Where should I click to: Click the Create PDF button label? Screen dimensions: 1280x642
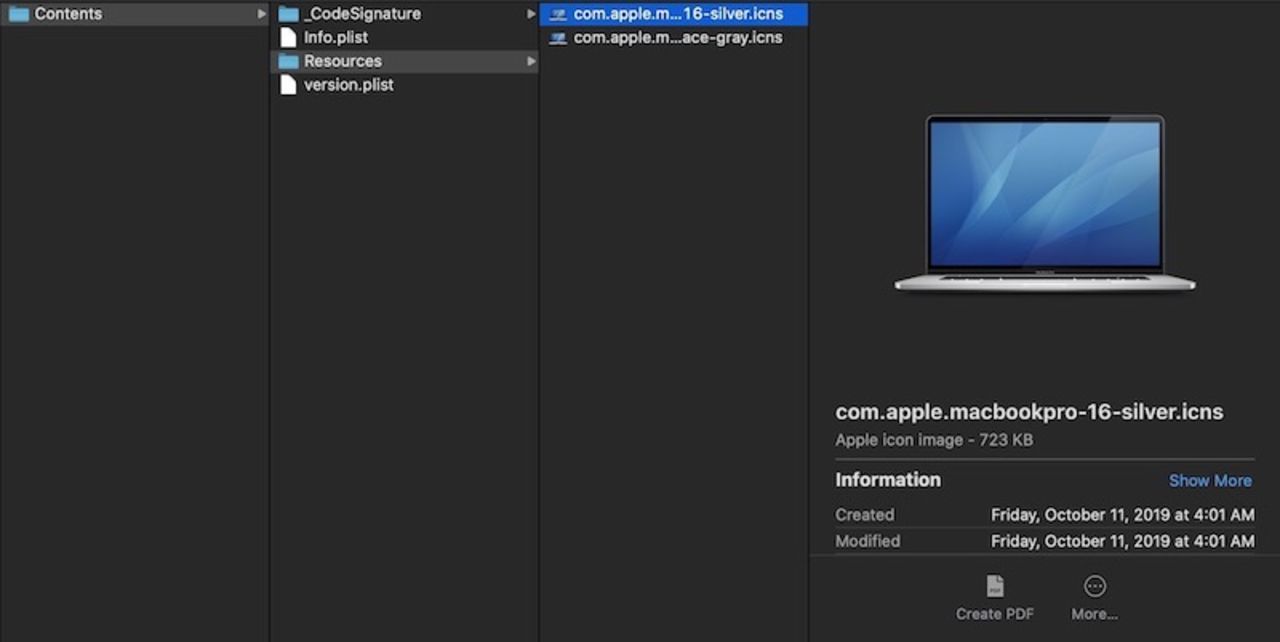point(994,613)
